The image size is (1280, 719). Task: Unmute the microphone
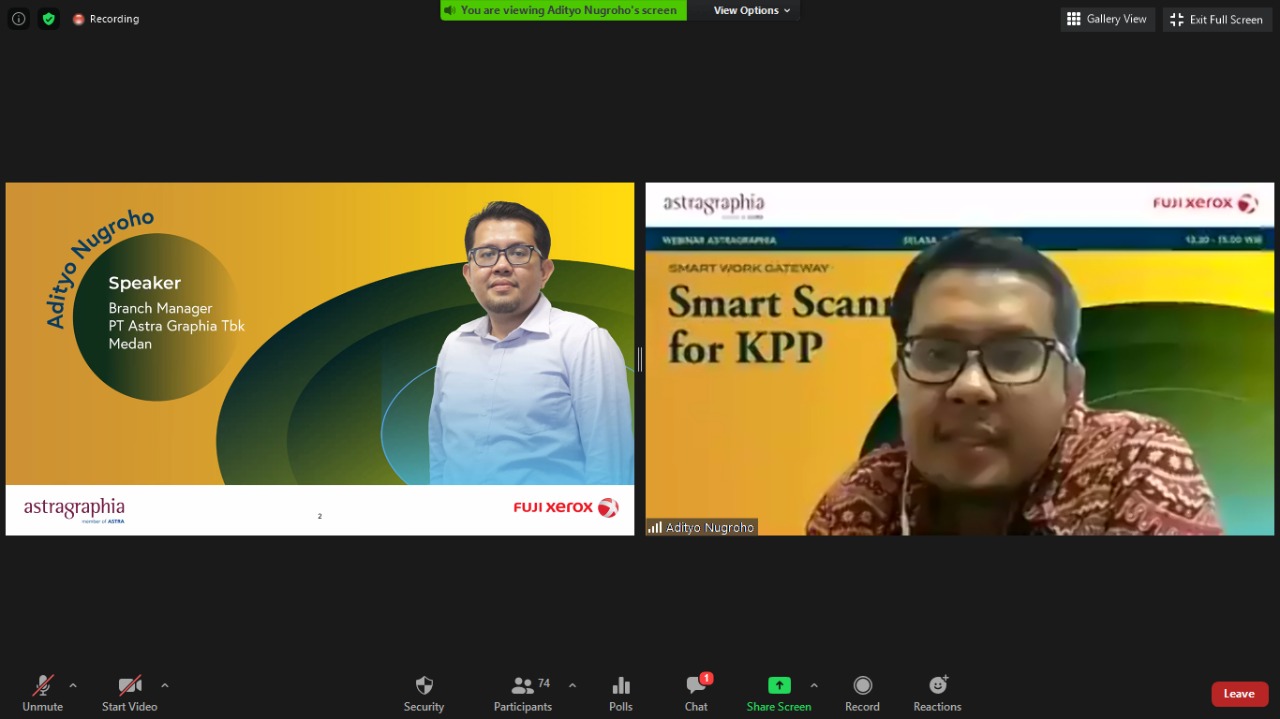point(43,692)
